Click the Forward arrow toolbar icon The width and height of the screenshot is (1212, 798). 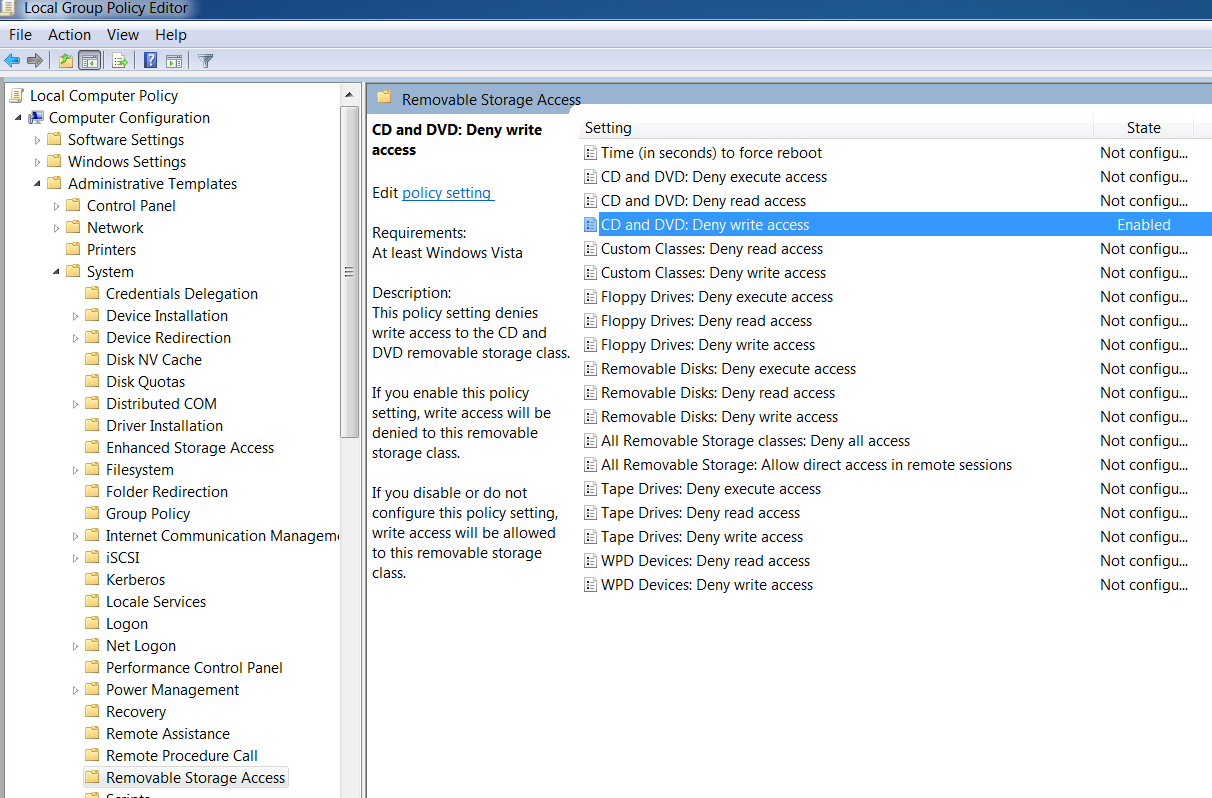[x=35, y=60]
